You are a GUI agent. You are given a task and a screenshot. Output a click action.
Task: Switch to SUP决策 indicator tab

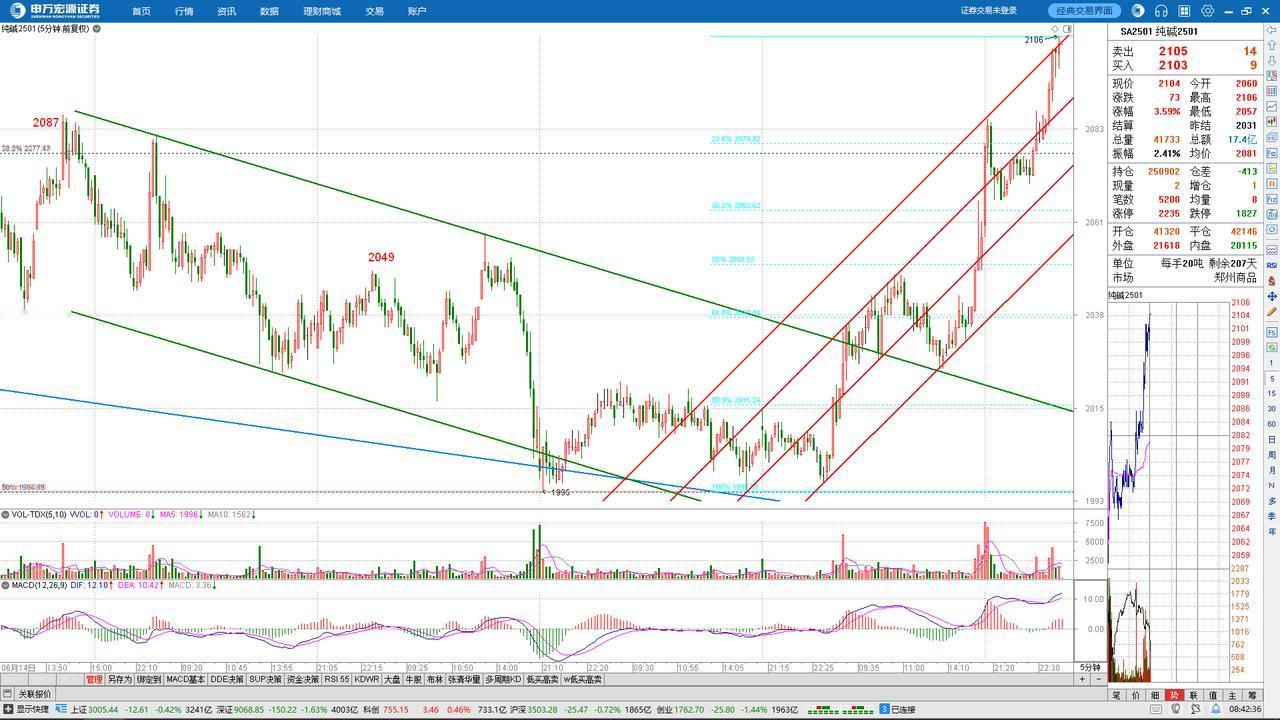(x=265, y=680)
